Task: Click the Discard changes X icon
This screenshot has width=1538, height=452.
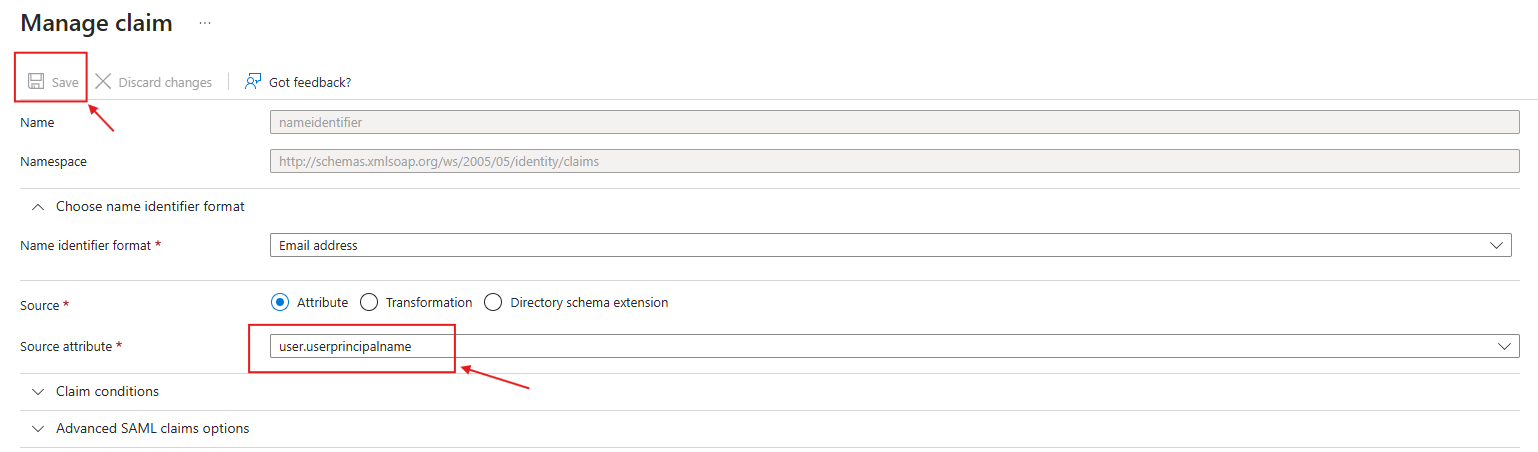Action: pos(103,82)
